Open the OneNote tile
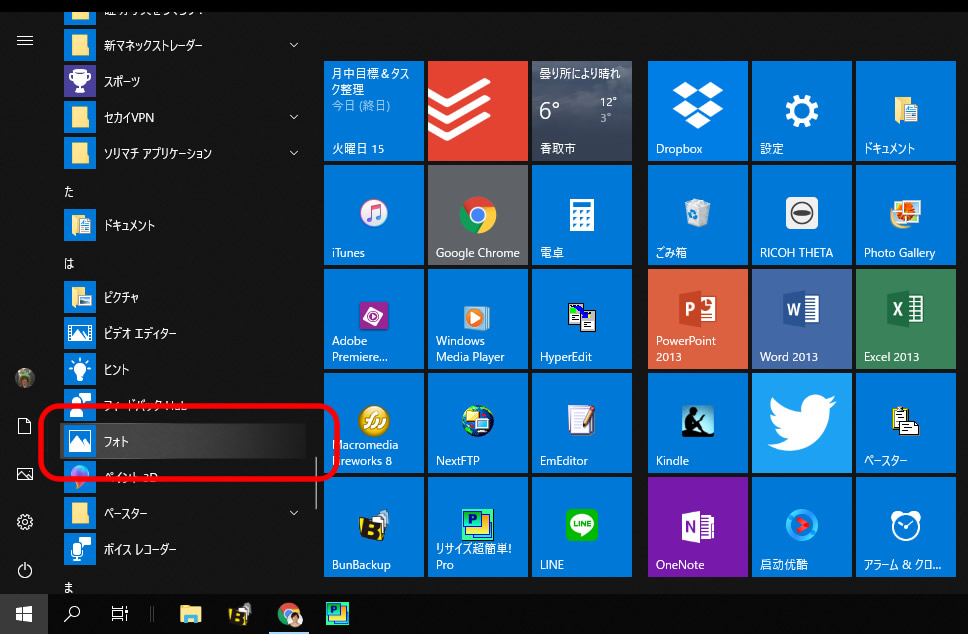The width and height of the screenshot is (968, 634). (x=697, y=527)
